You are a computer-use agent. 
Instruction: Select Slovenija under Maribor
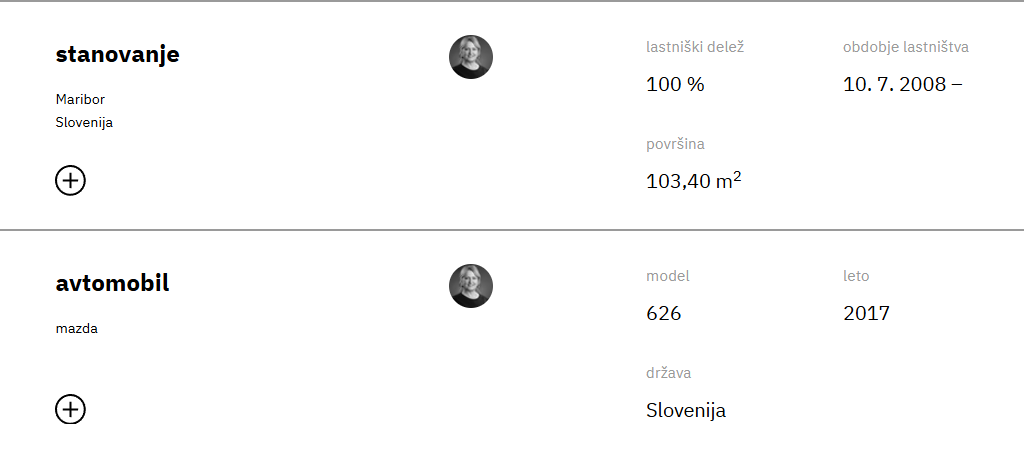(x=84, y=122)
